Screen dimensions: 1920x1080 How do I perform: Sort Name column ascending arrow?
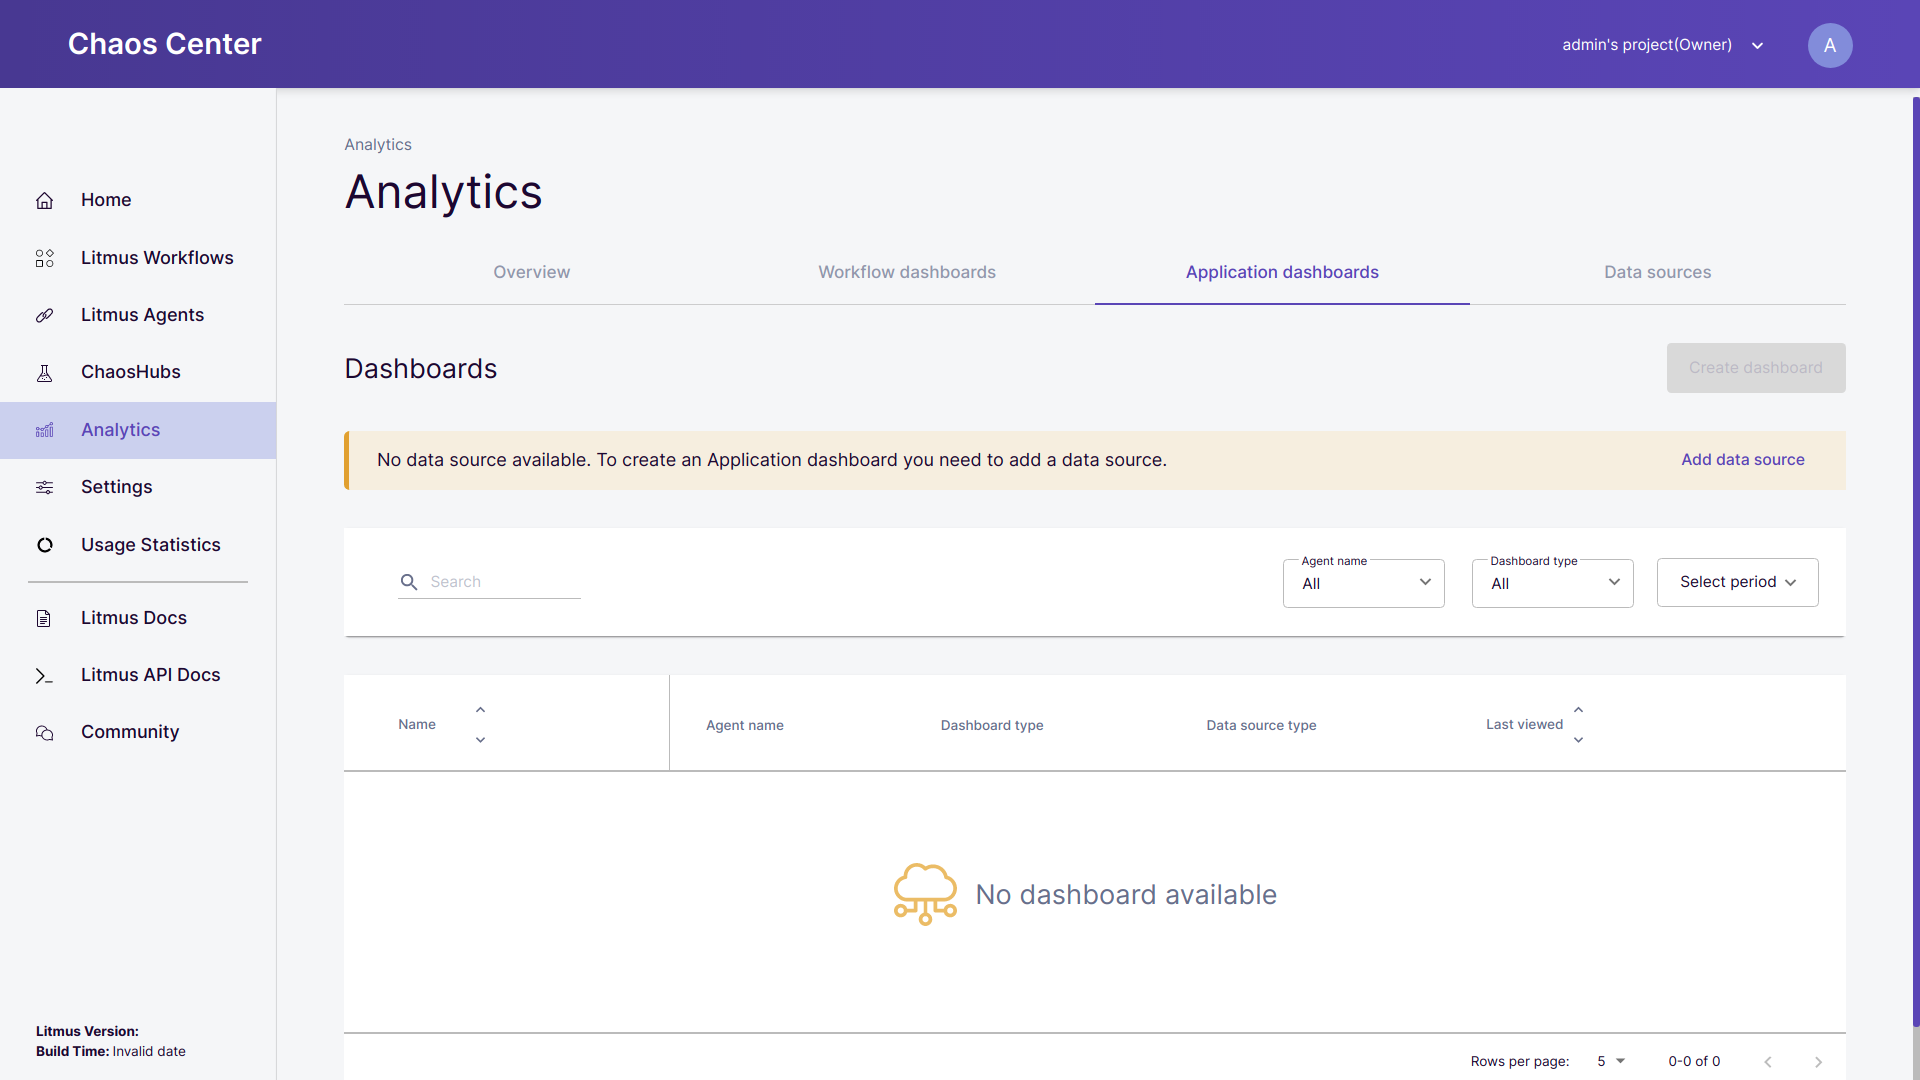480,710
